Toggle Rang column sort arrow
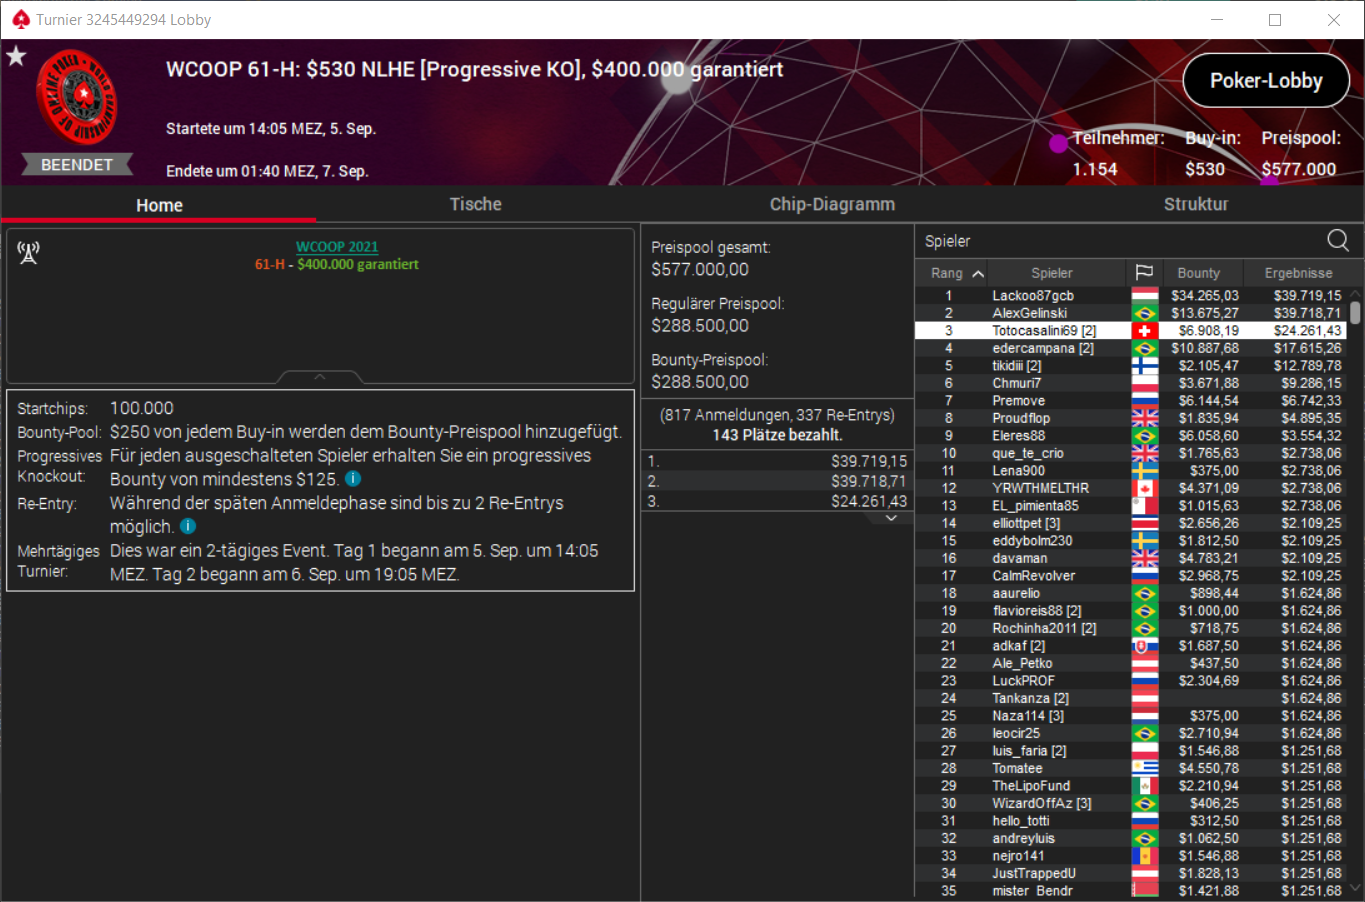 click(978, 273)
